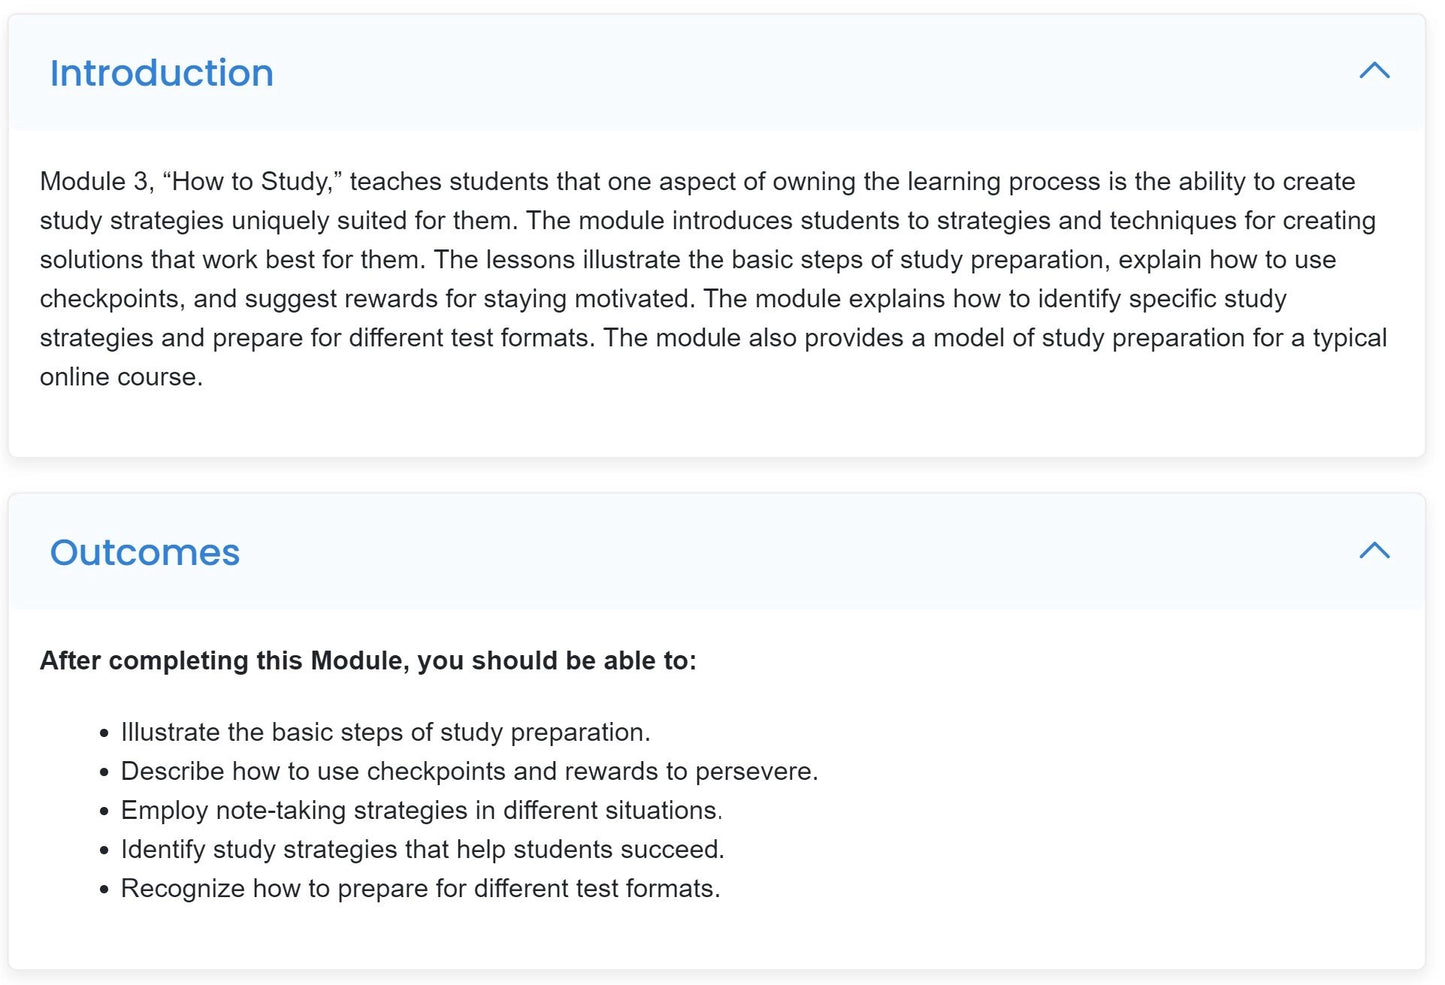This screenshot has width=1445, height=985.
Task: Select the "Recognize how to prepare" outcome
Action: 420,889
